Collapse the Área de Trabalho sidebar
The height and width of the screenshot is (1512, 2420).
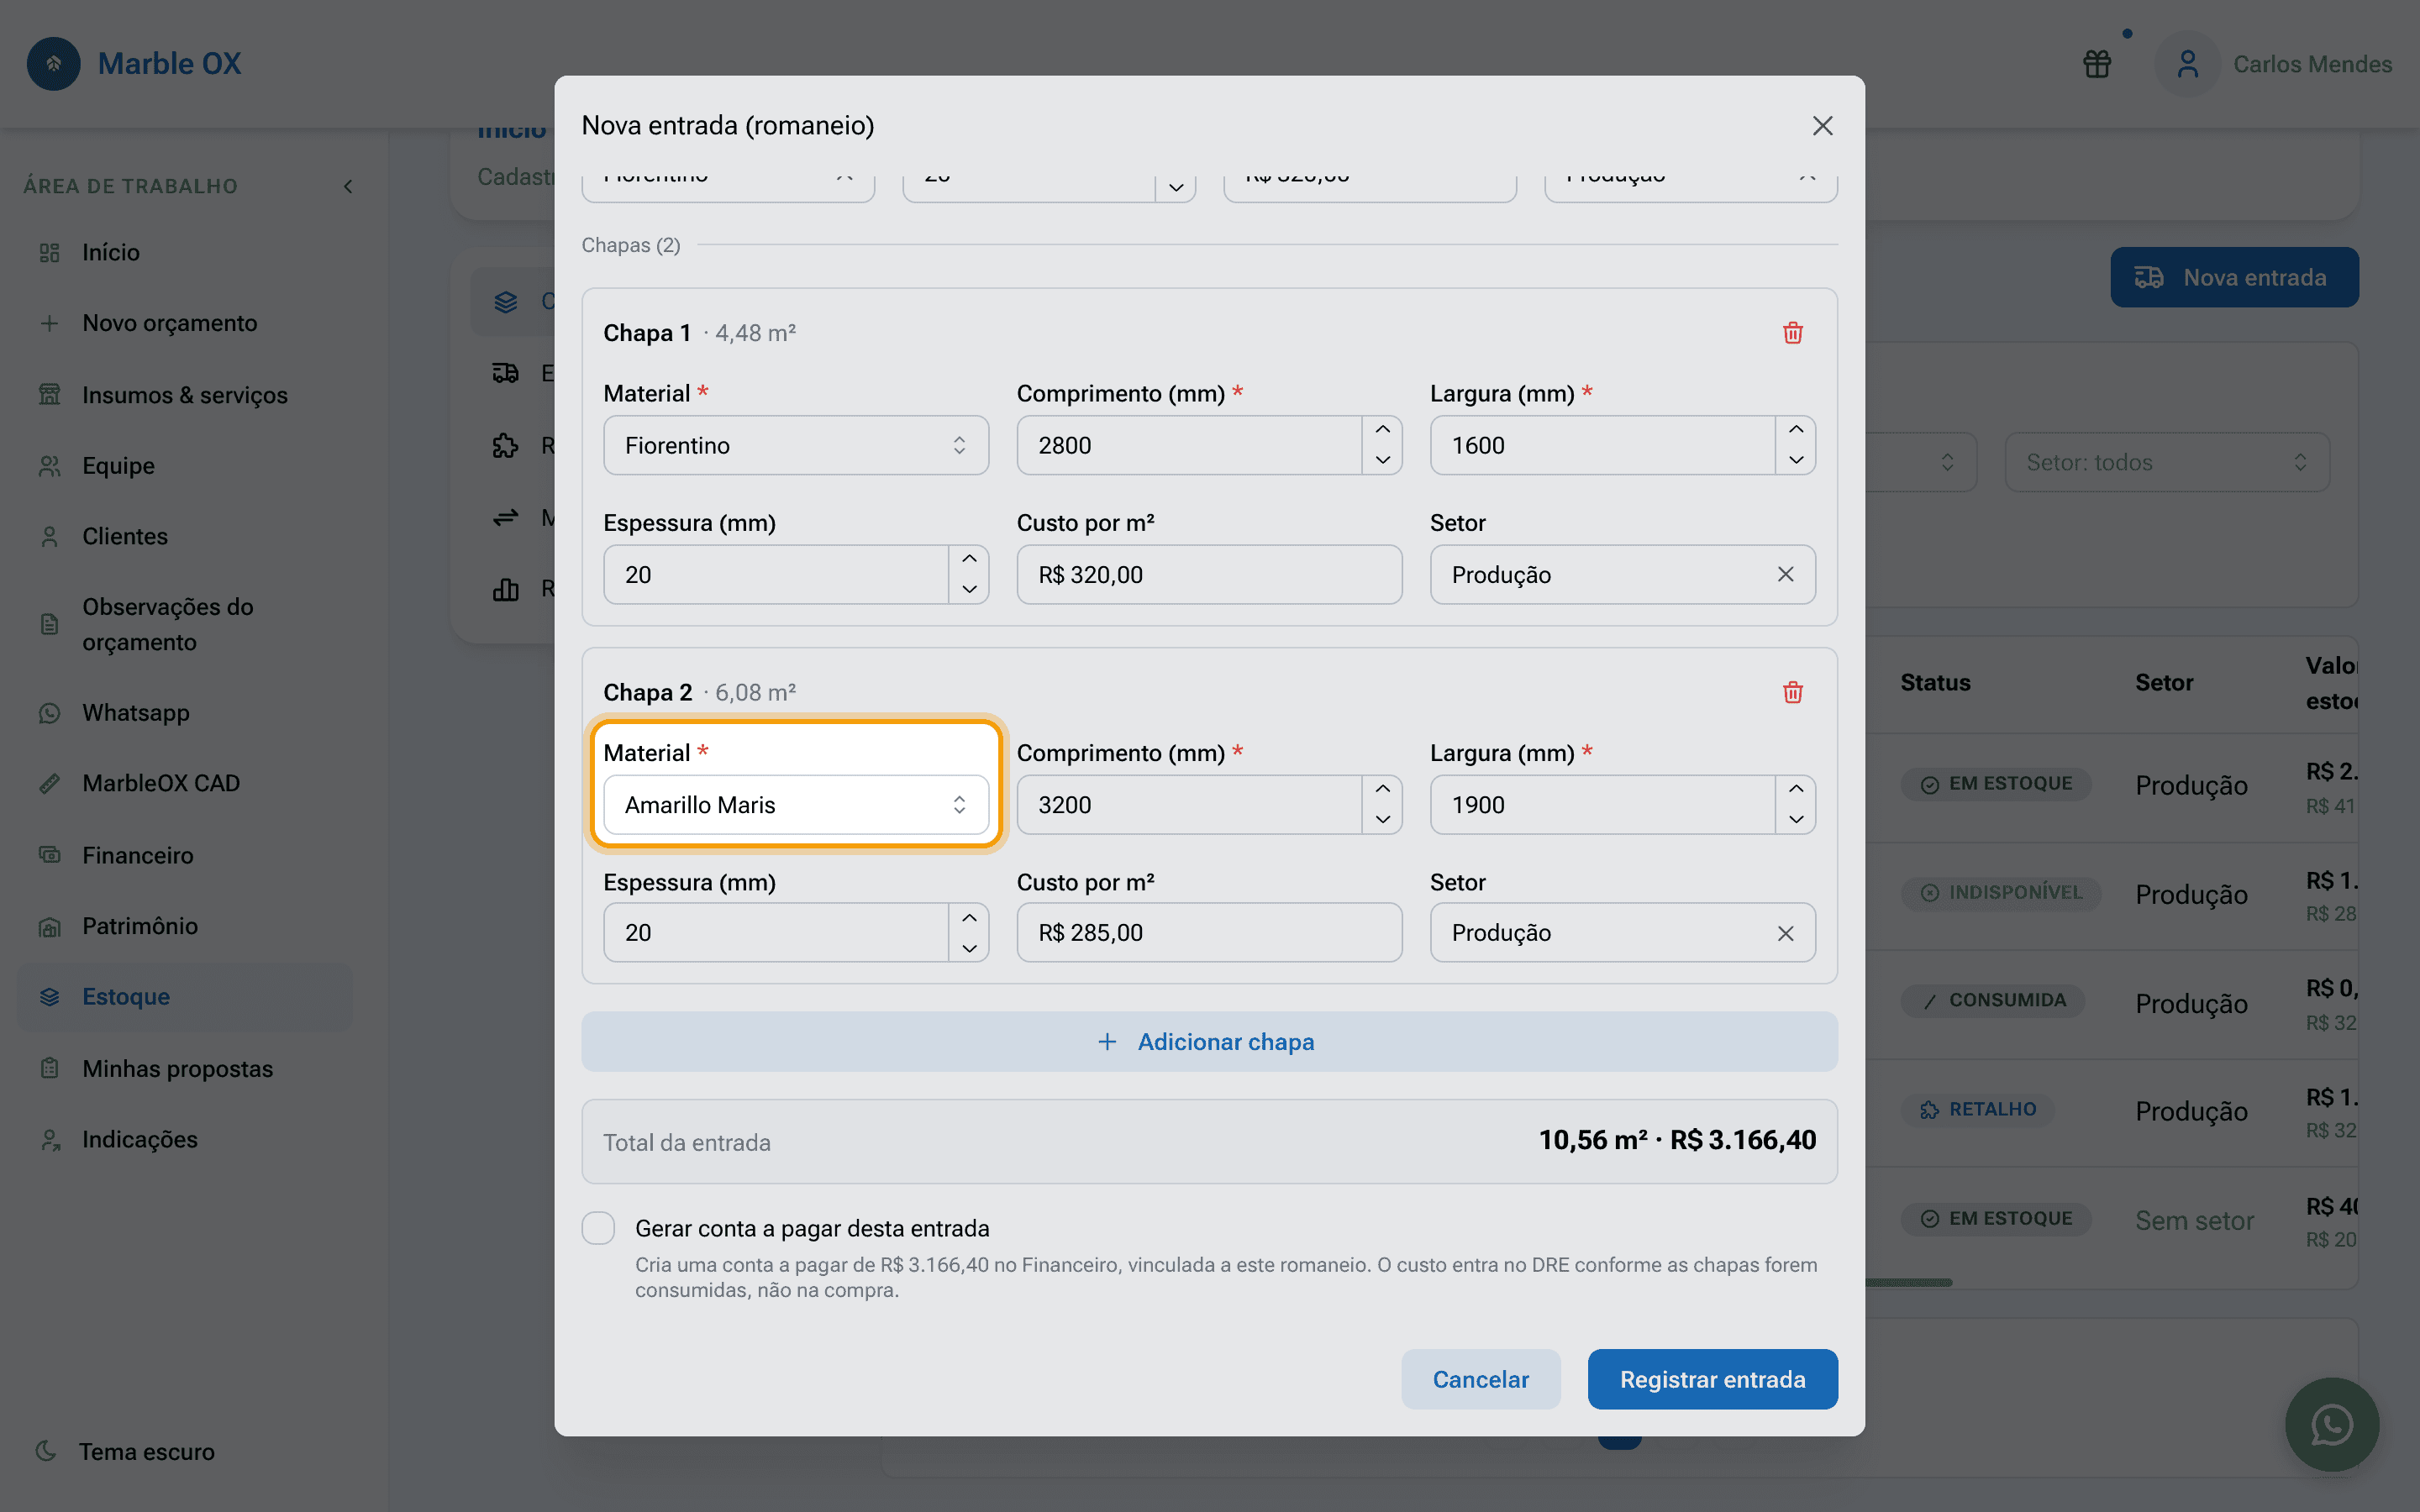tap(348, 186)
